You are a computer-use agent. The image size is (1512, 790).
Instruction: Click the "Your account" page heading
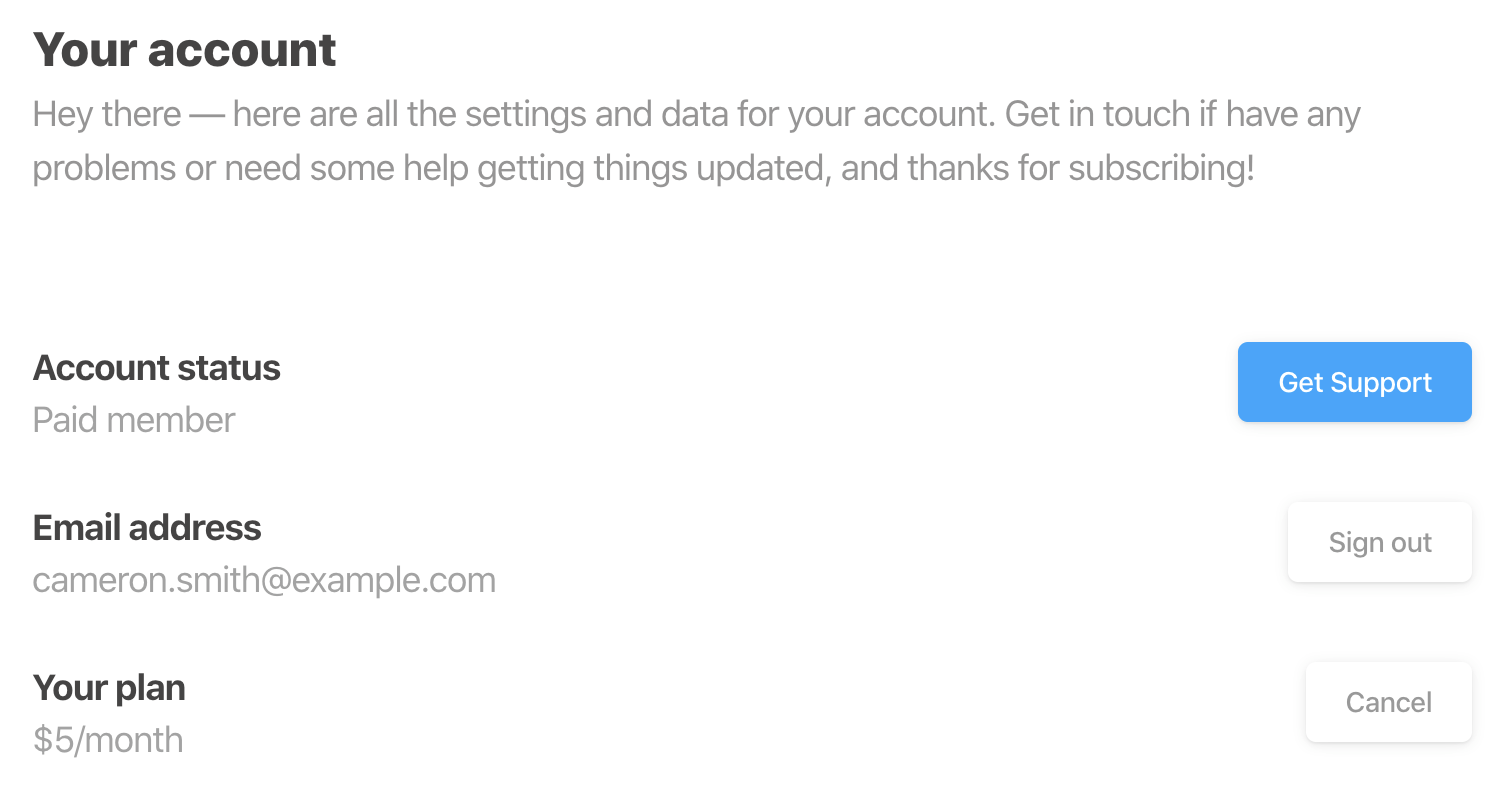(185, 50)
